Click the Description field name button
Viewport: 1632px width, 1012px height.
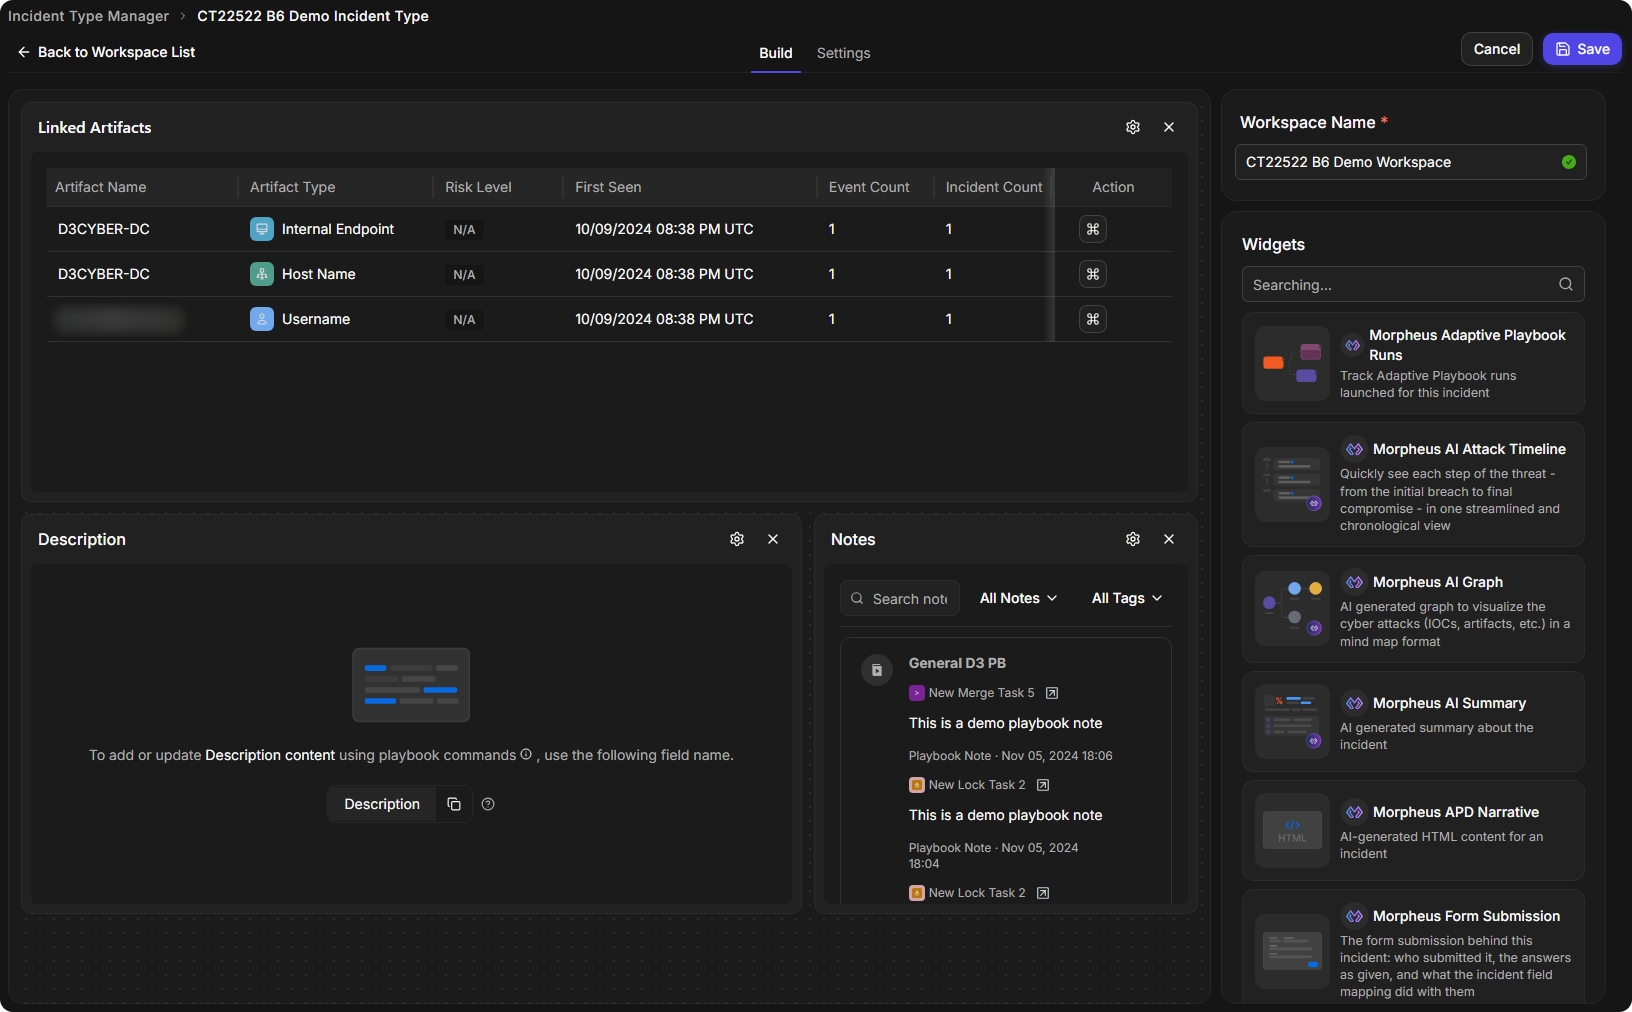[x=382, y=804]
